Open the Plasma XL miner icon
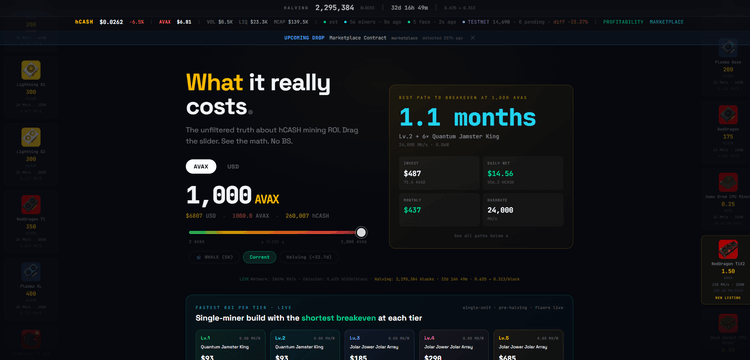 pyautogui.click(x=31, y=272)
